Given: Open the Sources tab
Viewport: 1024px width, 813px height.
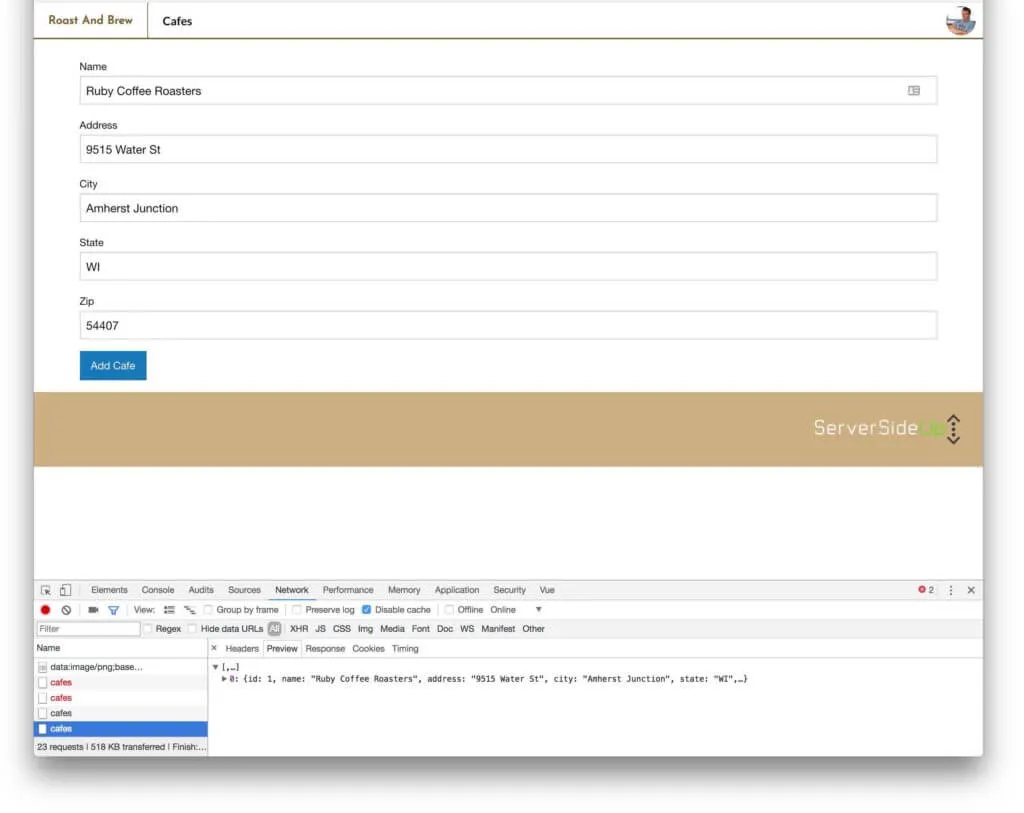Looking at the screenshot, I should pyautogui.click(x=244, y=590).
